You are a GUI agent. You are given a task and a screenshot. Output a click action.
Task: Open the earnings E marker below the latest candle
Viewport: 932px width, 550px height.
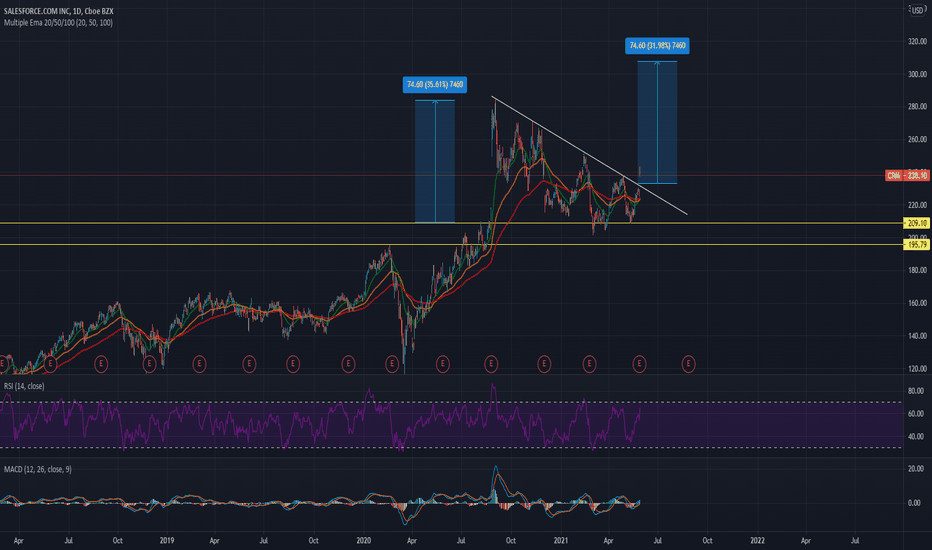click(x=639, y=363)
